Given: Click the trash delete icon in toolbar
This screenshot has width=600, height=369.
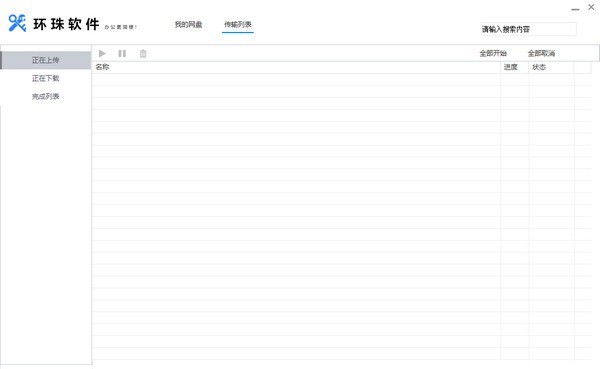Looking at the screenshot, I should tap(143, 54).
